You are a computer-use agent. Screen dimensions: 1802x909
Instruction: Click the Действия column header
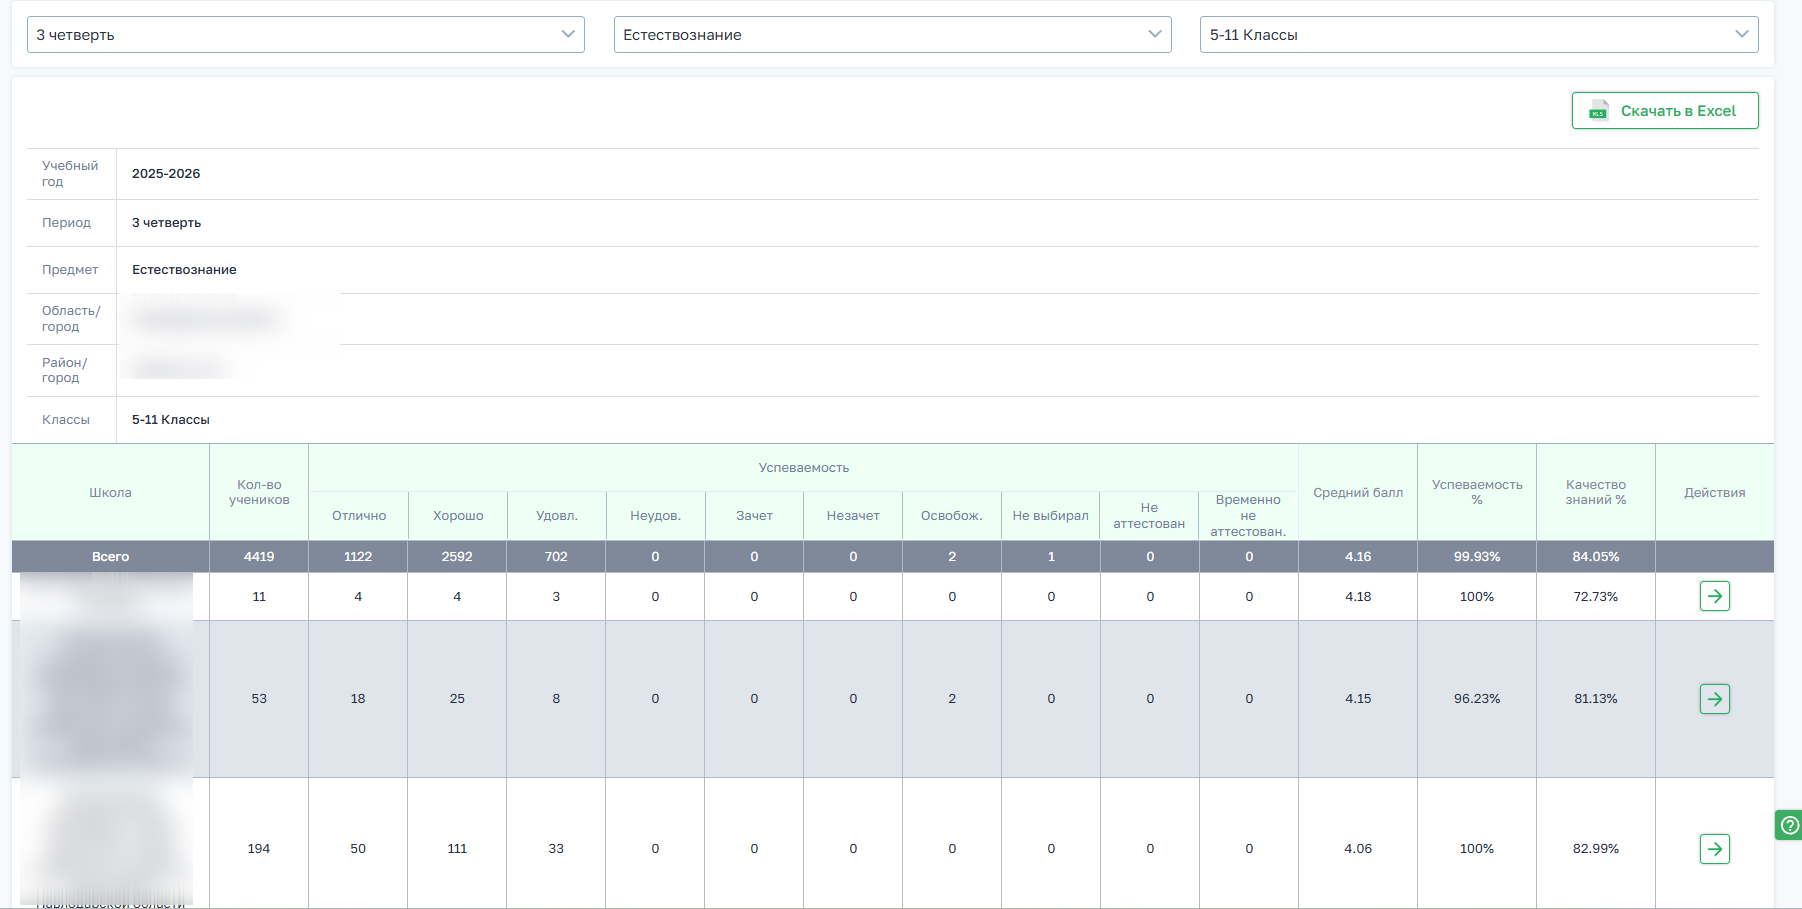(1714, 492)
